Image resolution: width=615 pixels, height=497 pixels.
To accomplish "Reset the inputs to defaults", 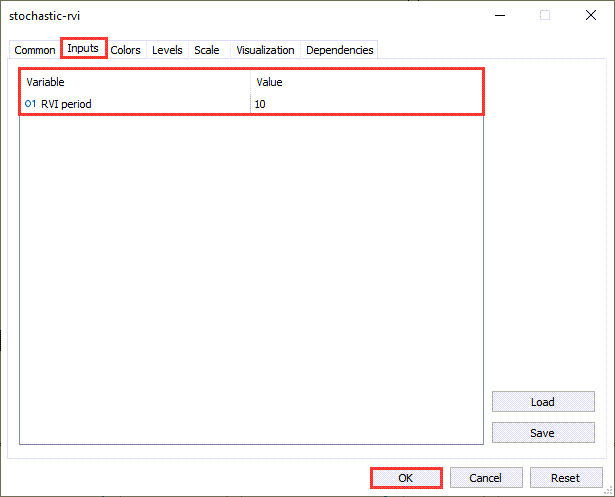I will 566,478.
